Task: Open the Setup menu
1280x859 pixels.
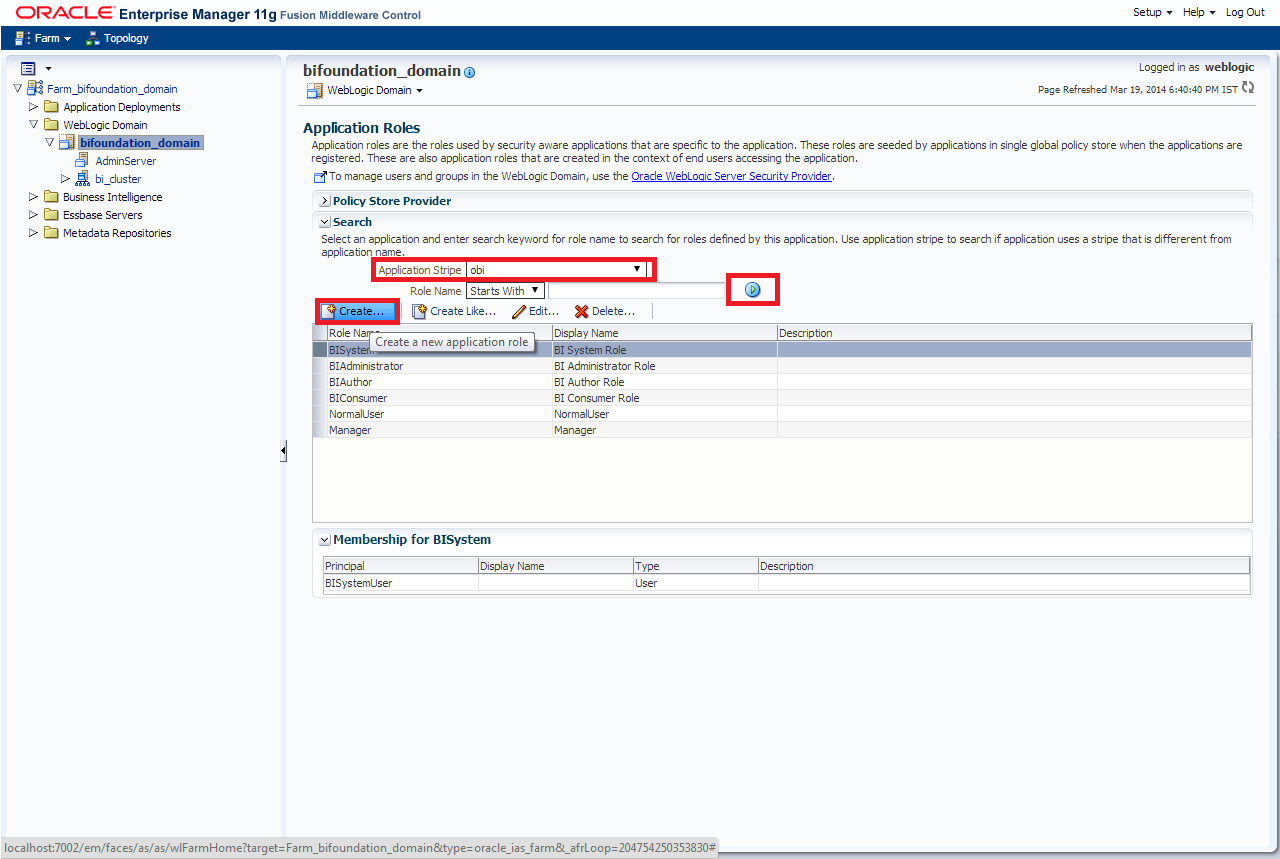Action: point(1152,12)
